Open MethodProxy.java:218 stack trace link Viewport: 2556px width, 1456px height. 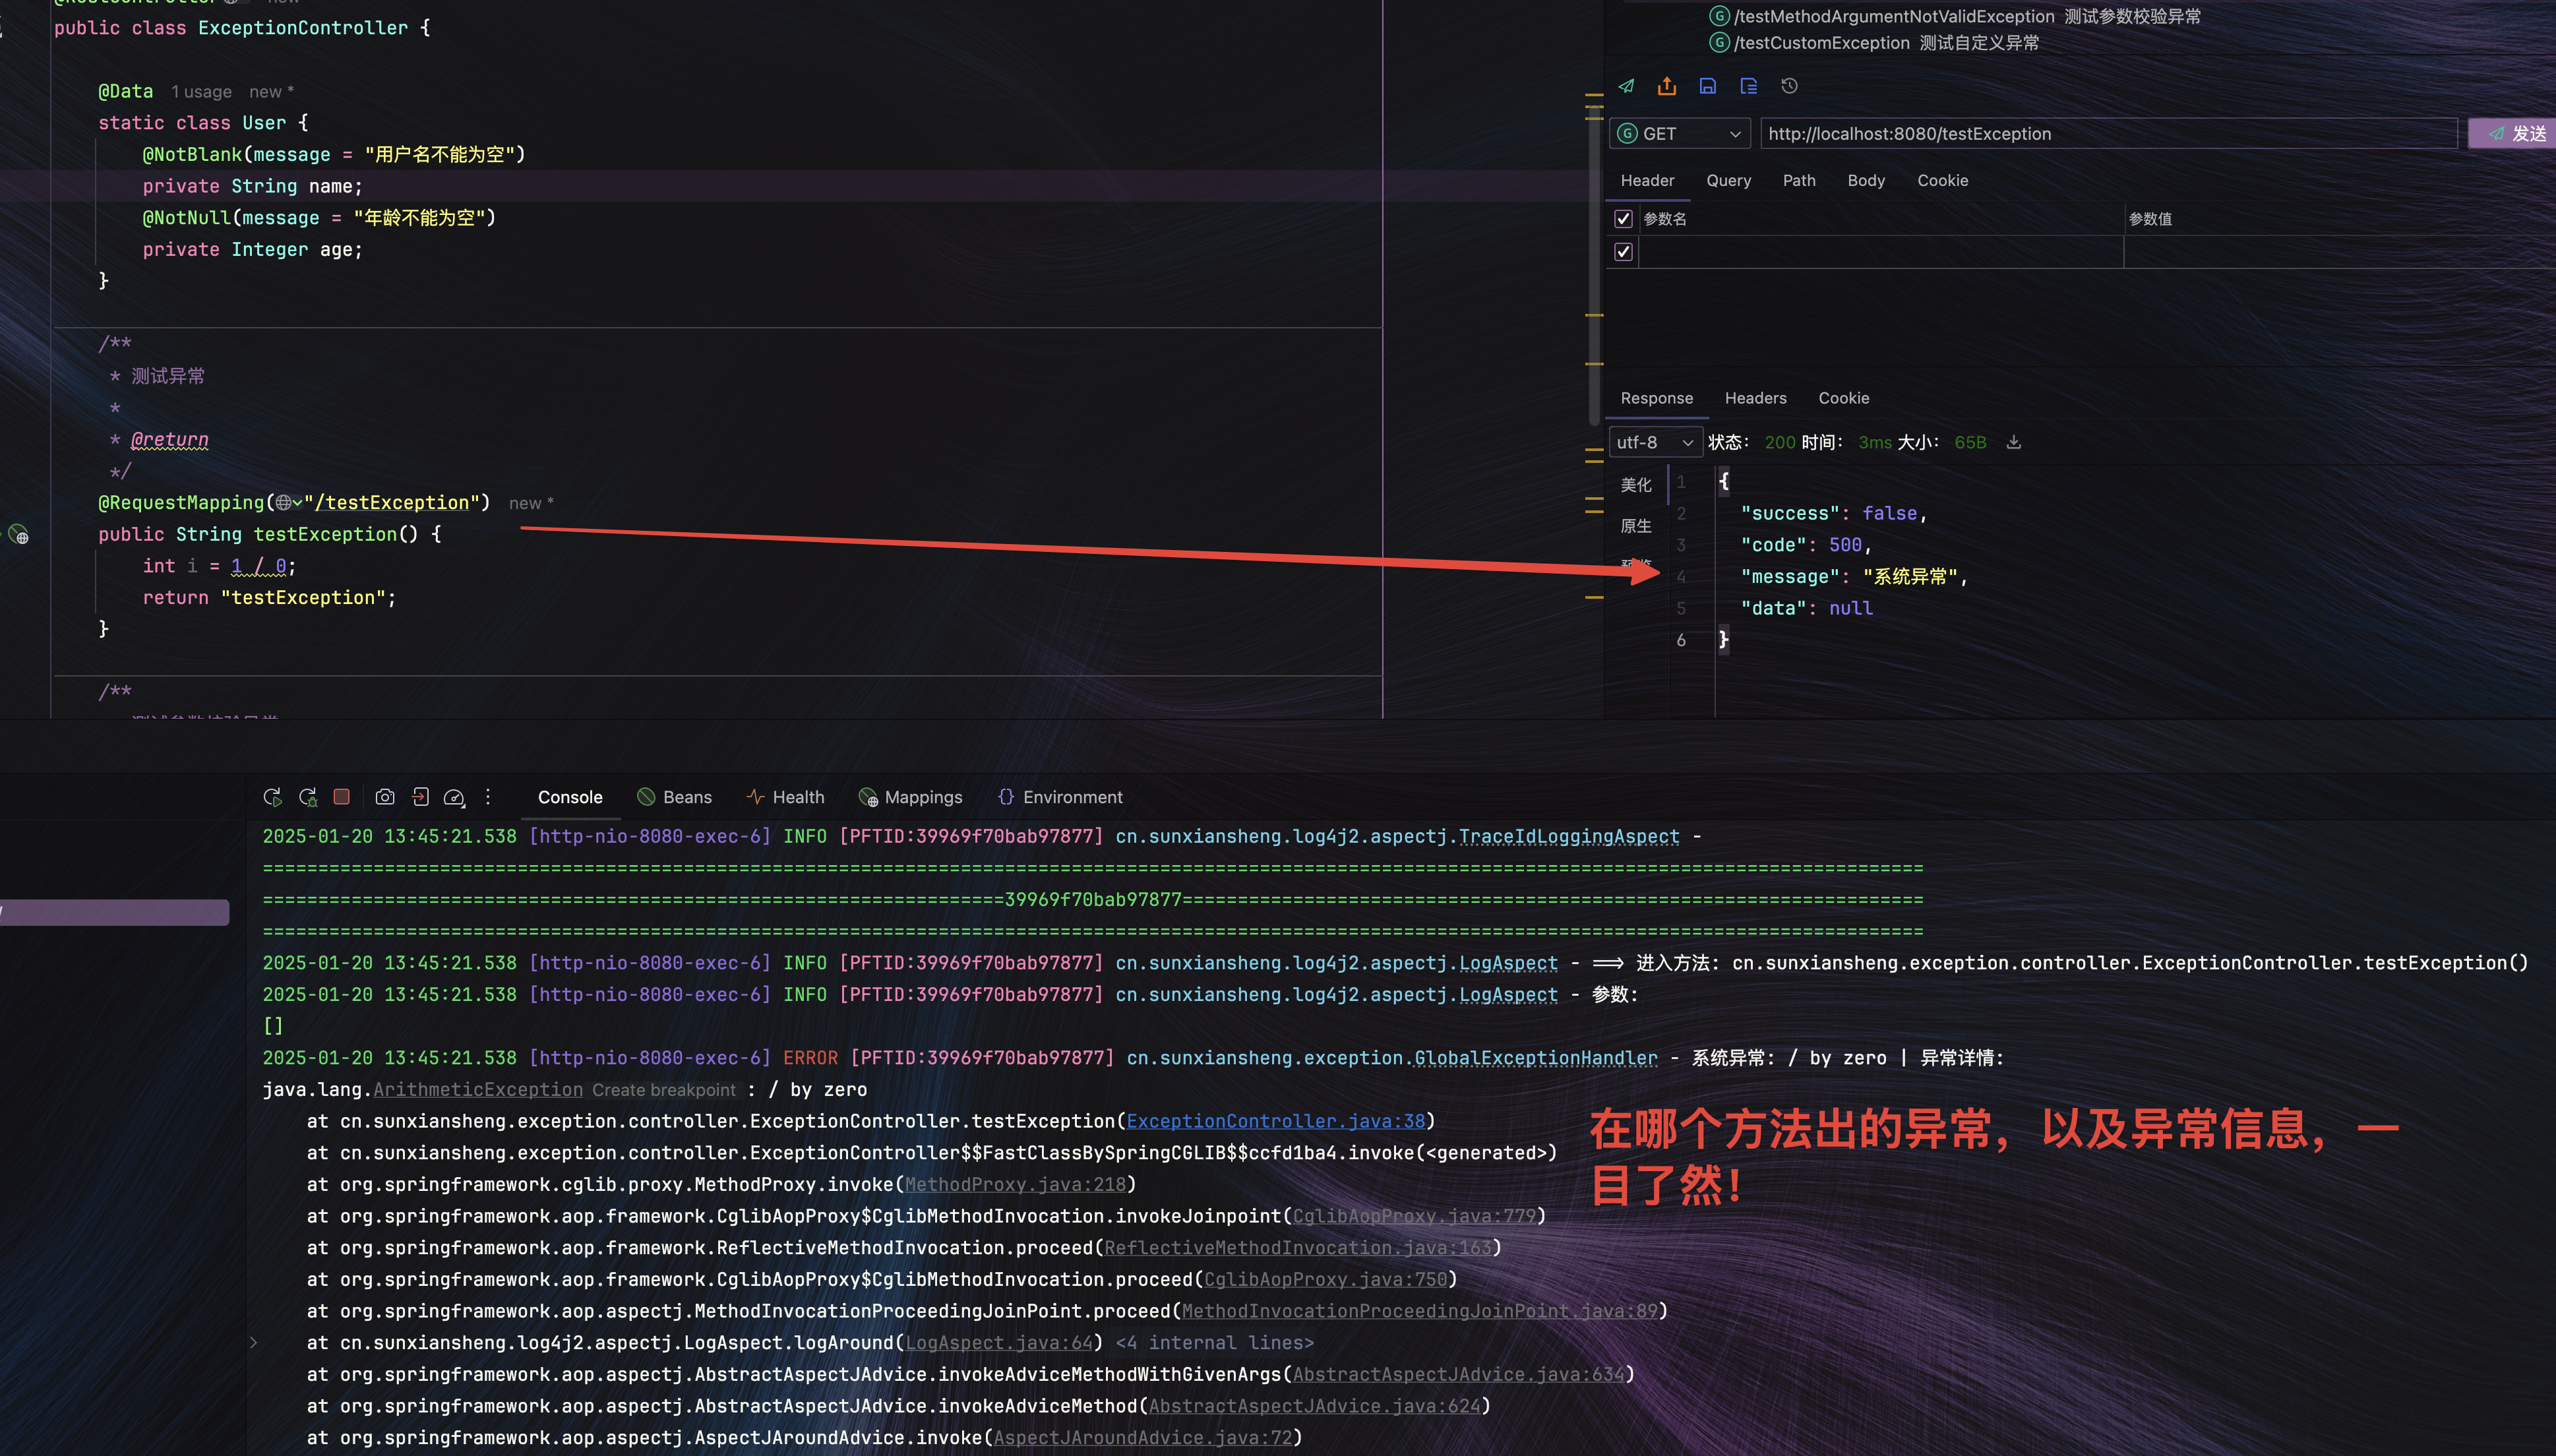coord(1015,1185)
